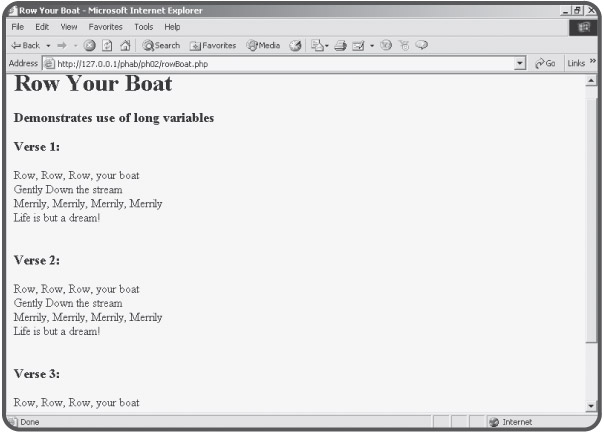
Task: Click the History icon
Action: 296,46
